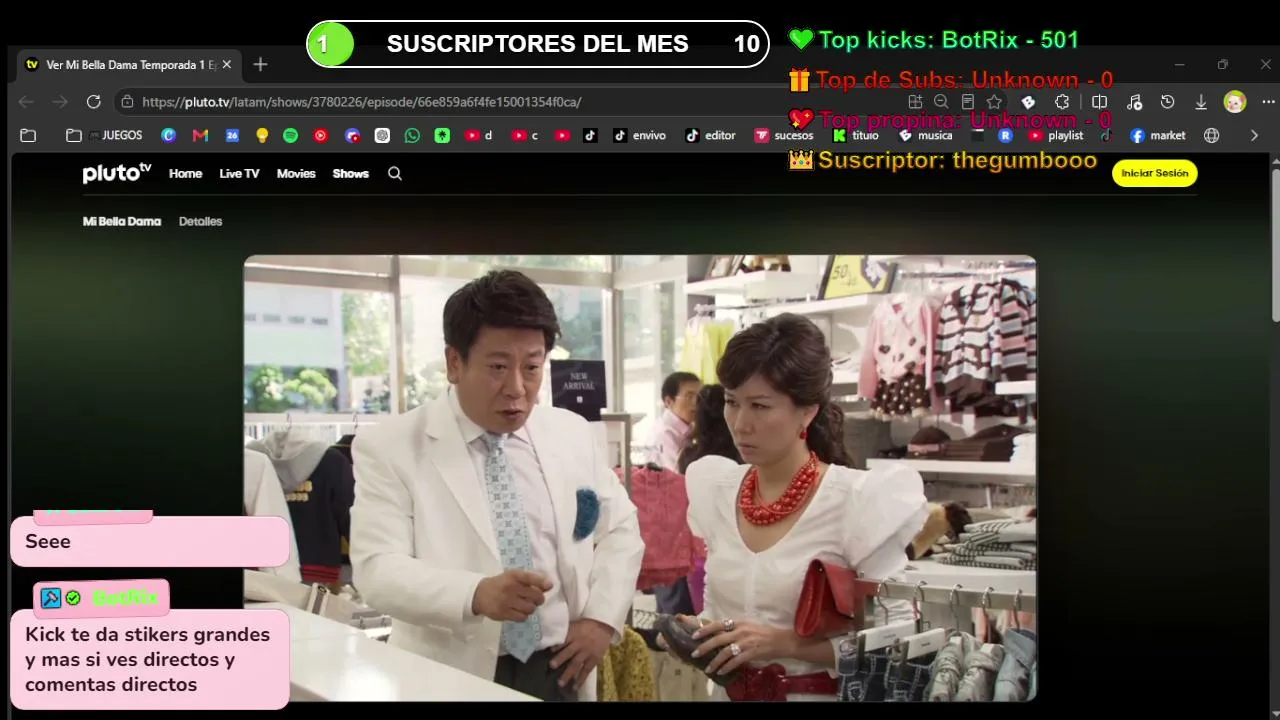Open the first bookmarks folder icon
The width and height of the screenshot is (1280, 720).
28,135
